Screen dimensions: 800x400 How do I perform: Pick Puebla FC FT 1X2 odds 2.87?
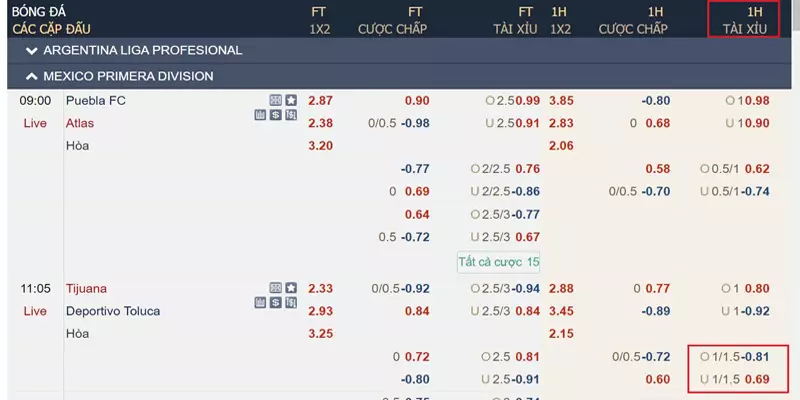320,101
